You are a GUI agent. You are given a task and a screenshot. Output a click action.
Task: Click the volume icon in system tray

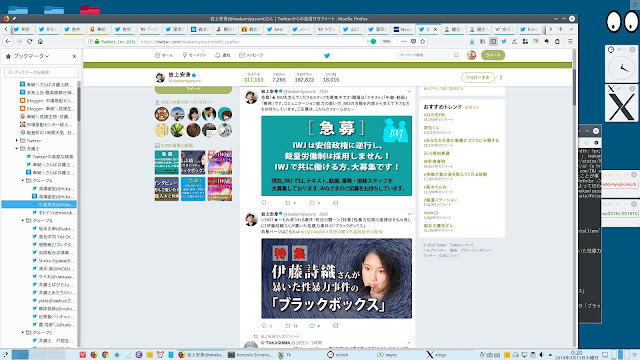[x=541, y=355]
